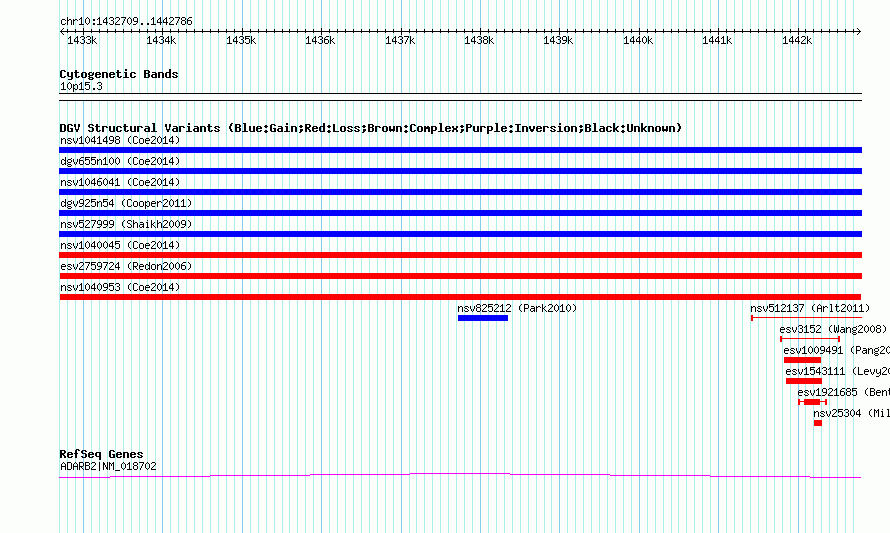Open the esv3152 (Wang2008) label
The height and width of the screenshot is (533, 890).
pos(833,329)
